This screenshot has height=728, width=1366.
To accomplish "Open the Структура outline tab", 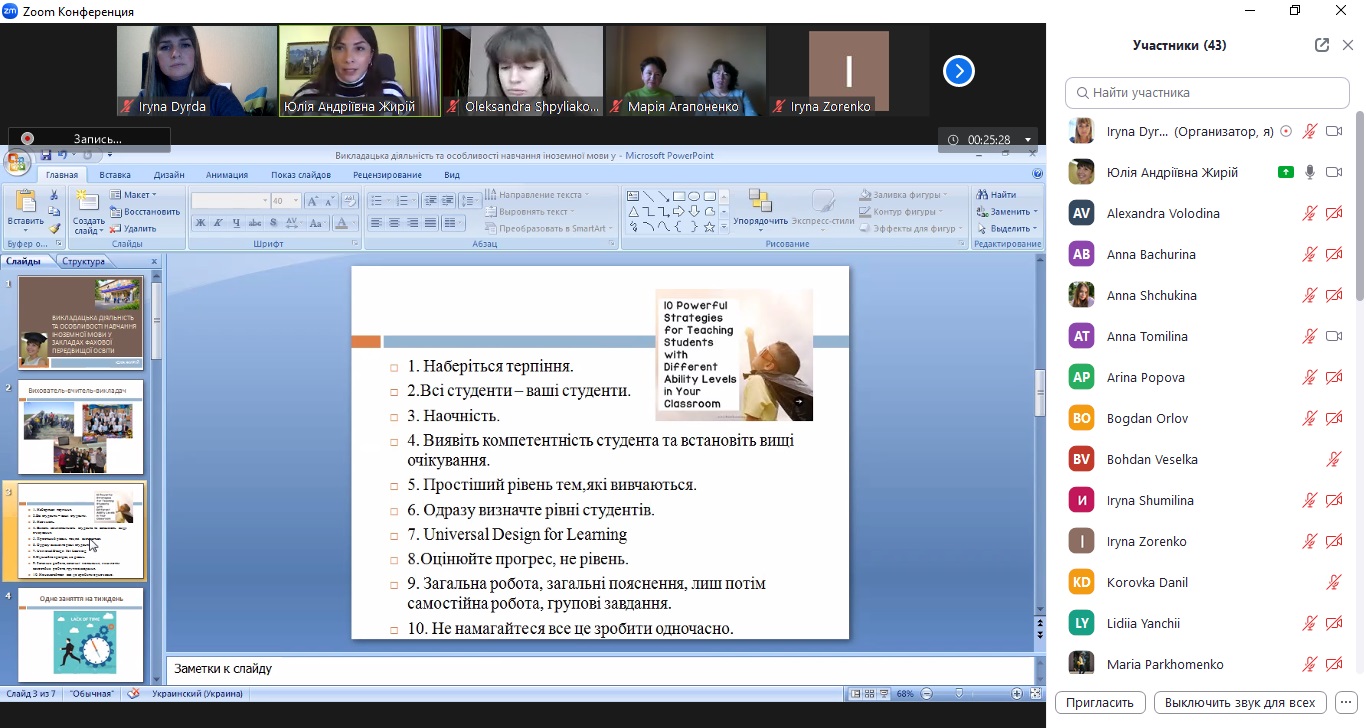I will point(83,261).
